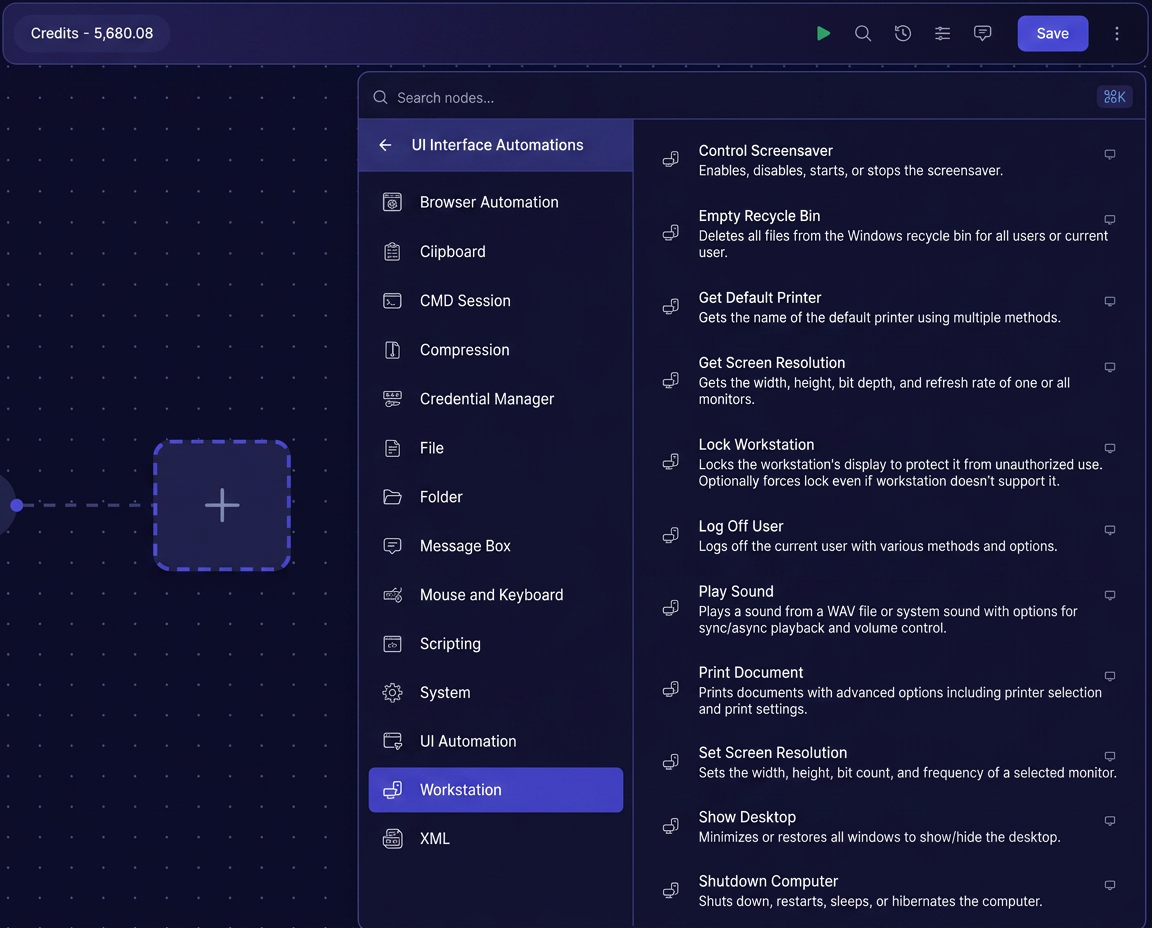Open comment icon for Empty Recycle Bin
Viewport: 1152px width, 928px height.
click(1109, 220)
